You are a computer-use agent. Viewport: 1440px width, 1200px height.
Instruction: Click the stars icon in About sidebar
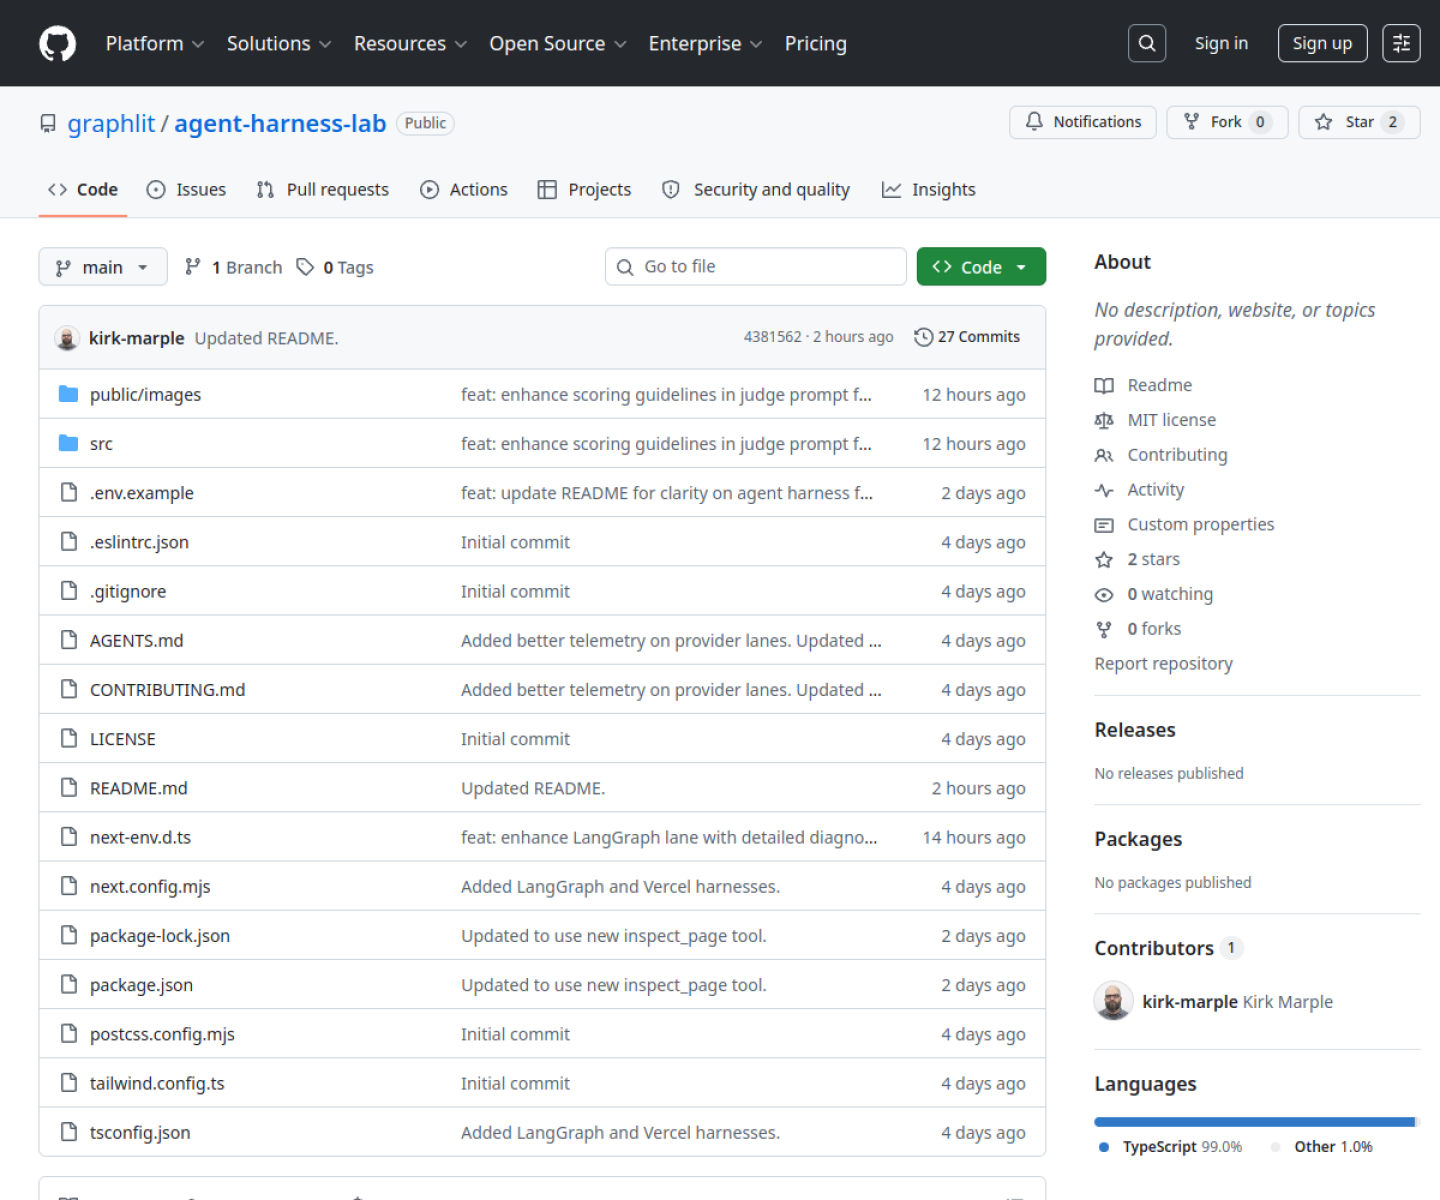point(1104,559)
